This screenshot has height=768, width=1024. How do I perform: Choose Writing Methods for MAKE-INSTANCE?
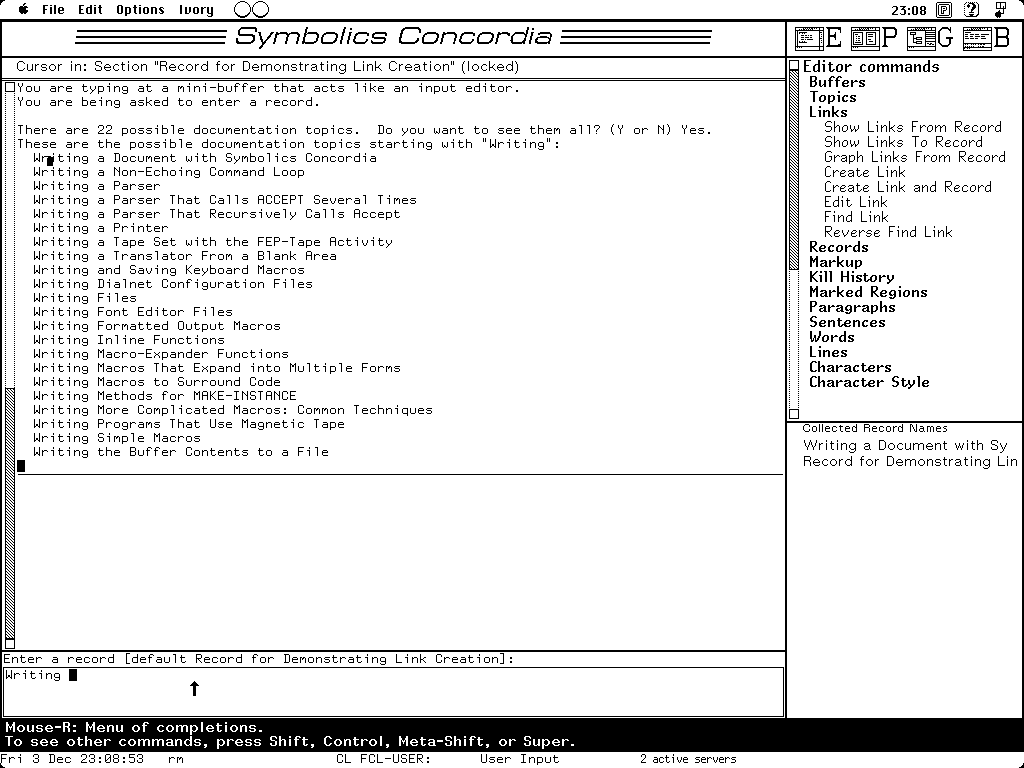coord(165,396)
